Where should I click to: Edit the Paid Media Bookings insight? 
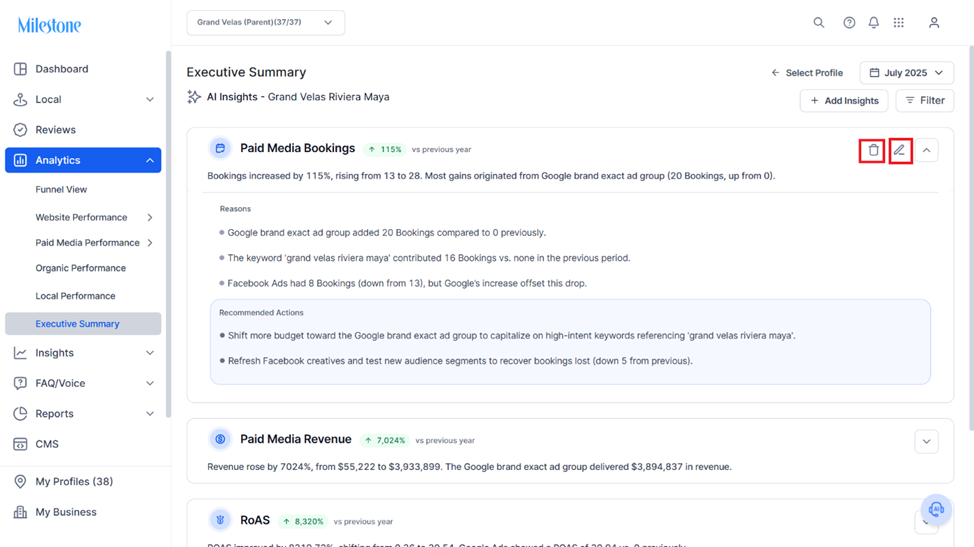pyautogui.click(x=900, y=150)
